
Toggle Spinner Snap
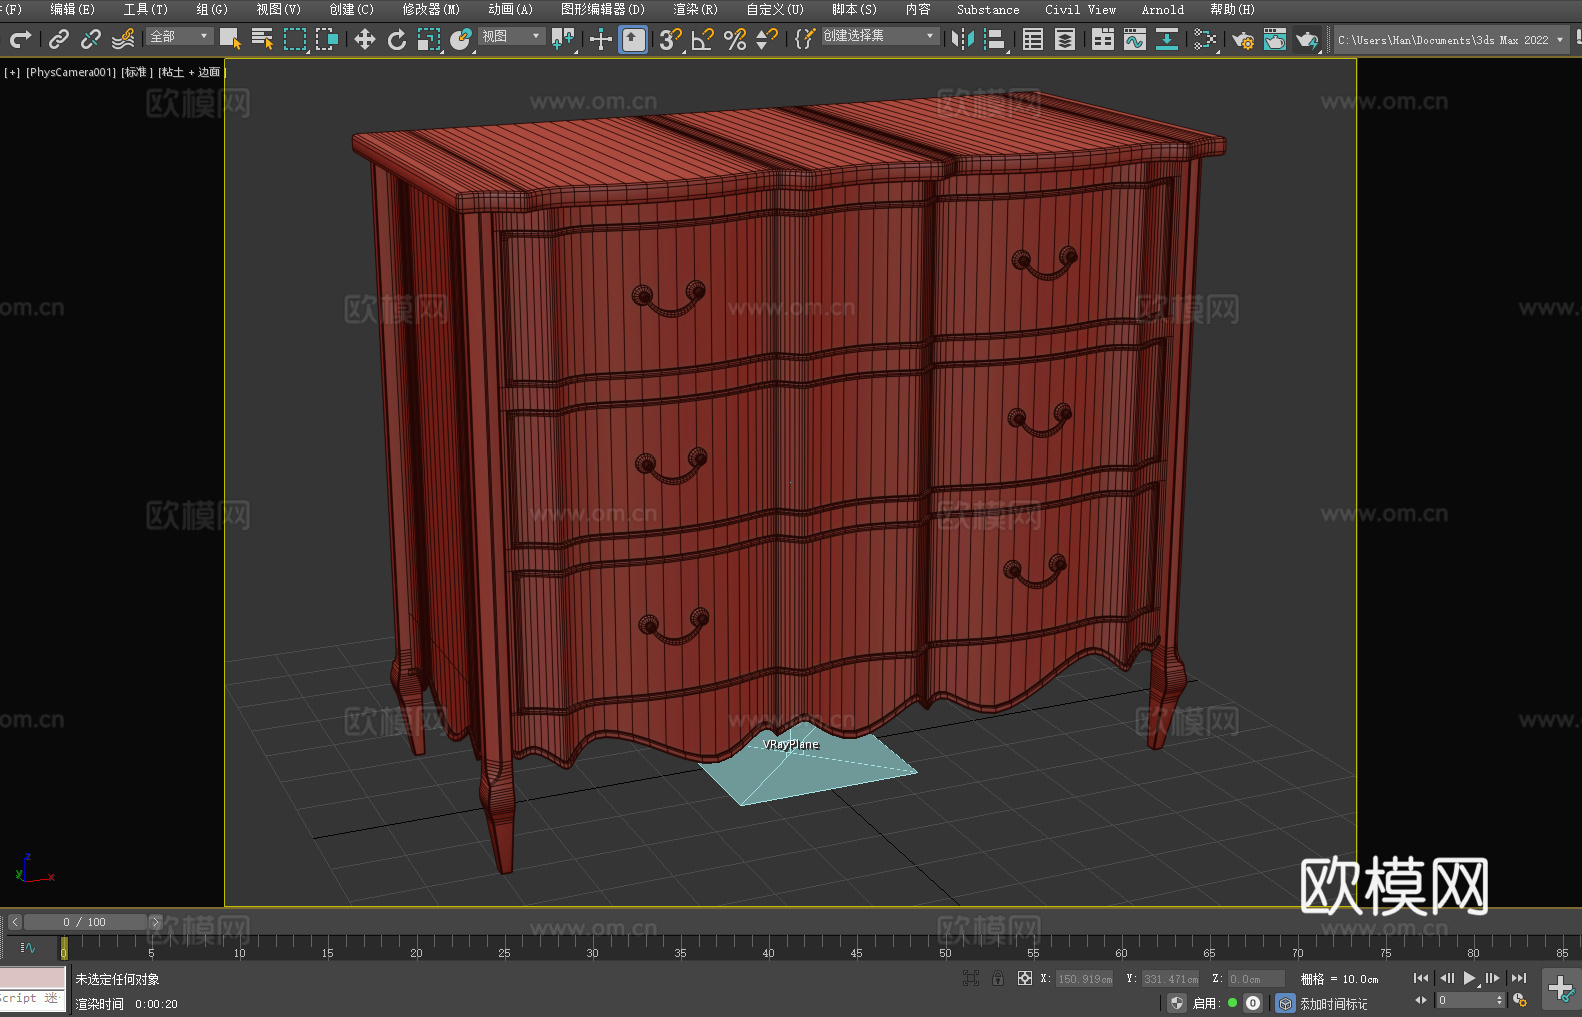click(767, 39)
